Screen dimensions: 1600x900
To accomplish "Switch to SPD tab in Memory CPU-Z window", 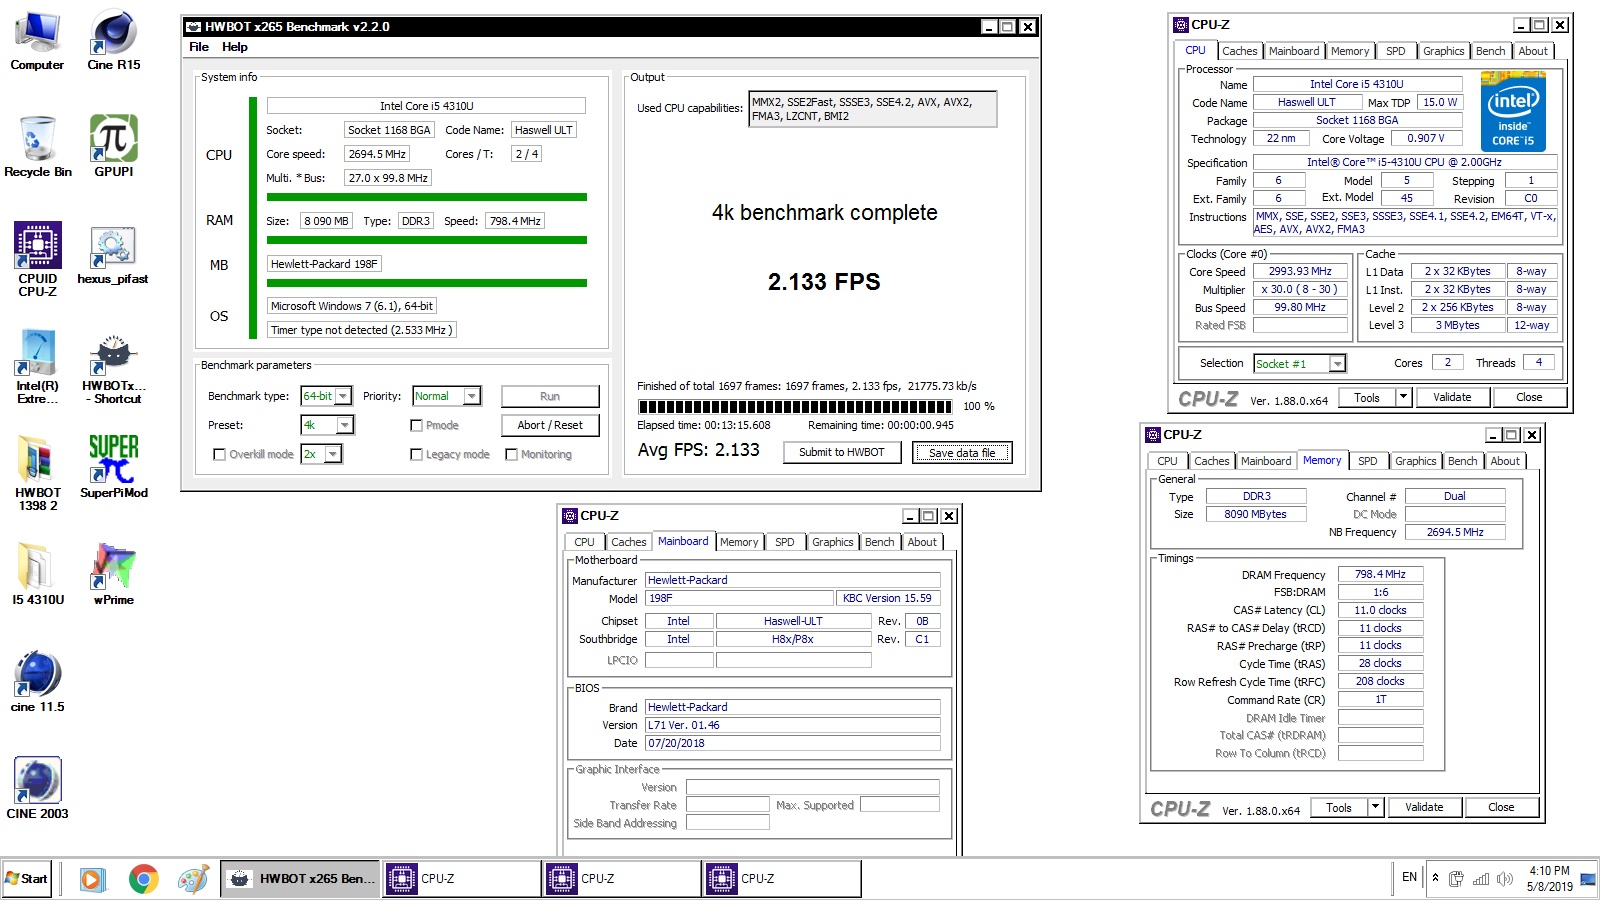I will coord(1367,461).
